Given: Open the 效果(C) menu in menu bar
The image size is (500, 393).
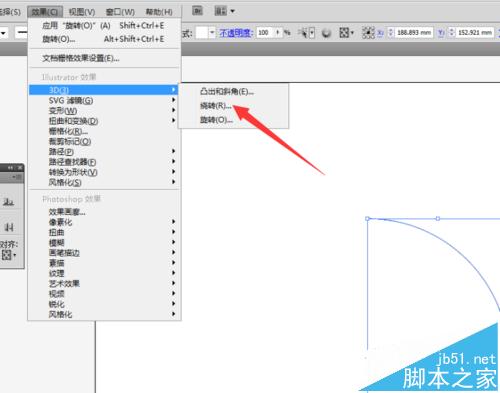Looking at the screenshot, I should [x=44, y=12].
